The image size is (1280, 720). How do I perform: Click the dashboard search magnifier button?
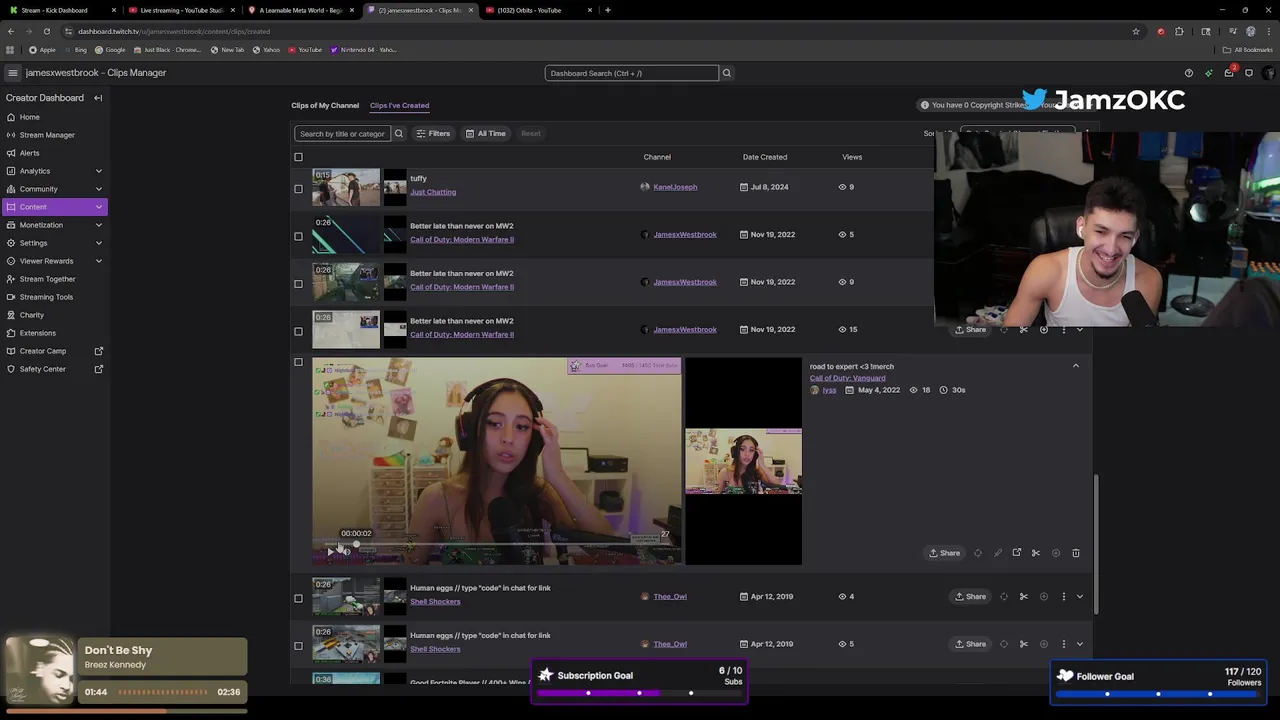tap(727, 73)
